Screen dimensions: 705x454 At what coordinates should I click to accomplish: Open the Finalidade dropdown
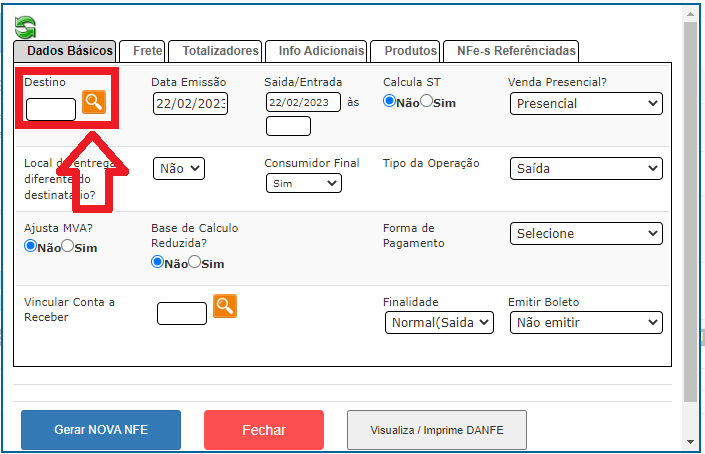coord(439,322)
